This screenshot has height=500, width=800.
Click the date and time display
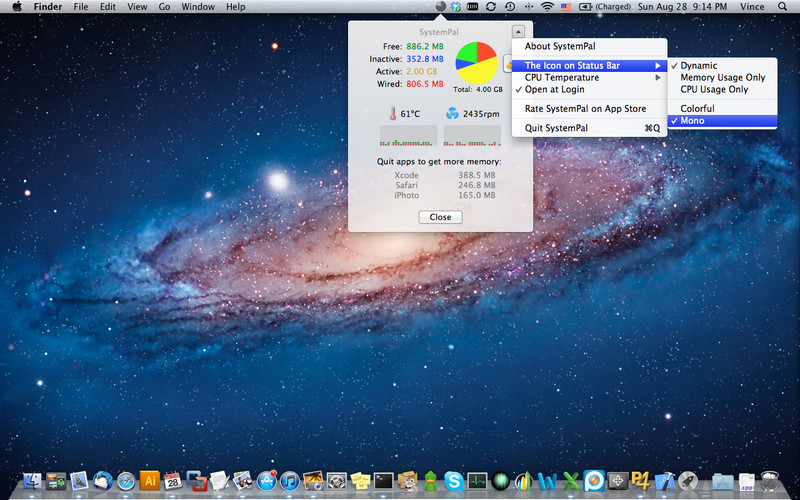click(x=683, y=7)
